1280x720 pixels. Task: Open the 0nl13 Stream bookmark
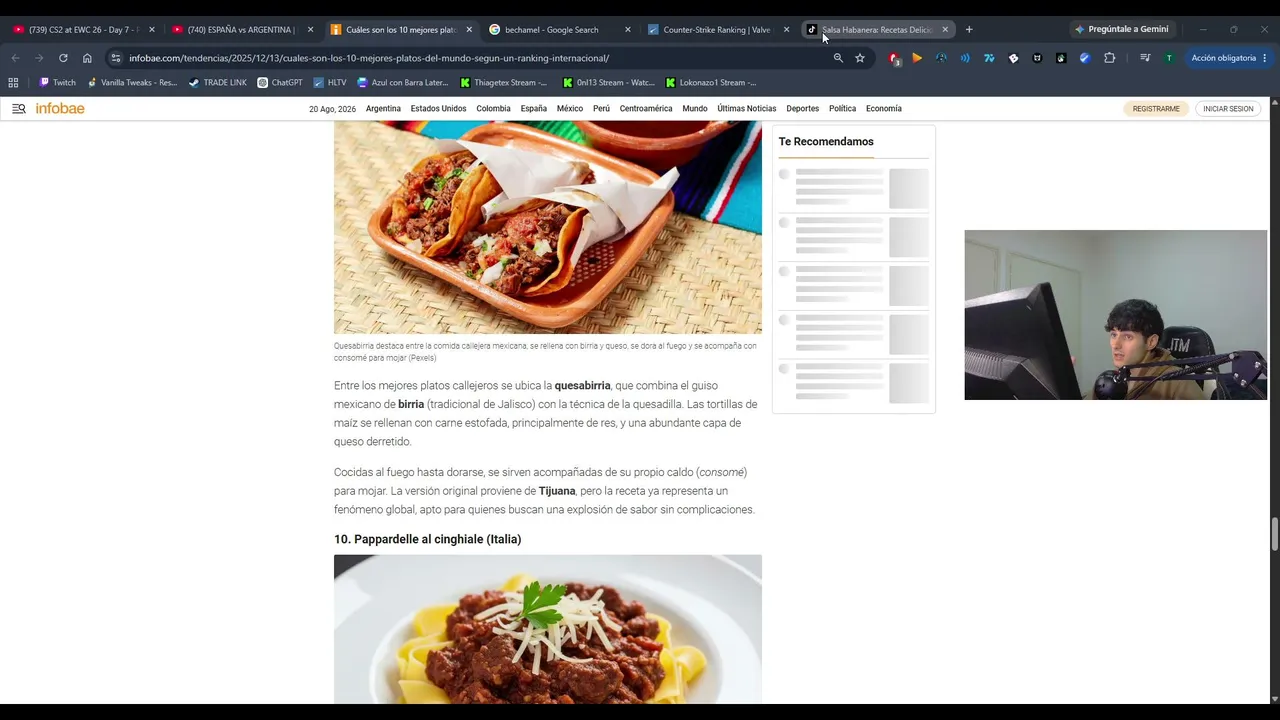[x=609, y=82]
